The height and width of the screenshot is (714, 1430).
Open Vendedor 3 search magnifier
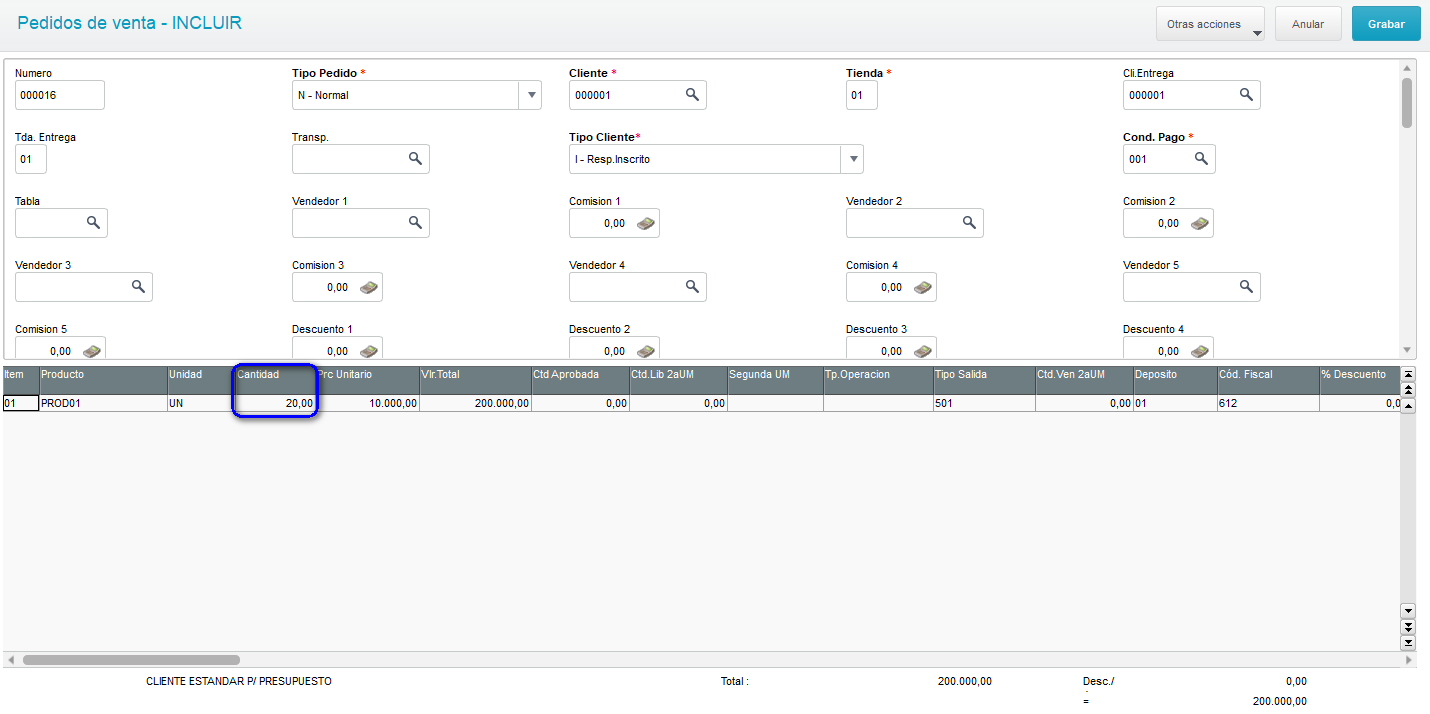(x=138, y=286)
